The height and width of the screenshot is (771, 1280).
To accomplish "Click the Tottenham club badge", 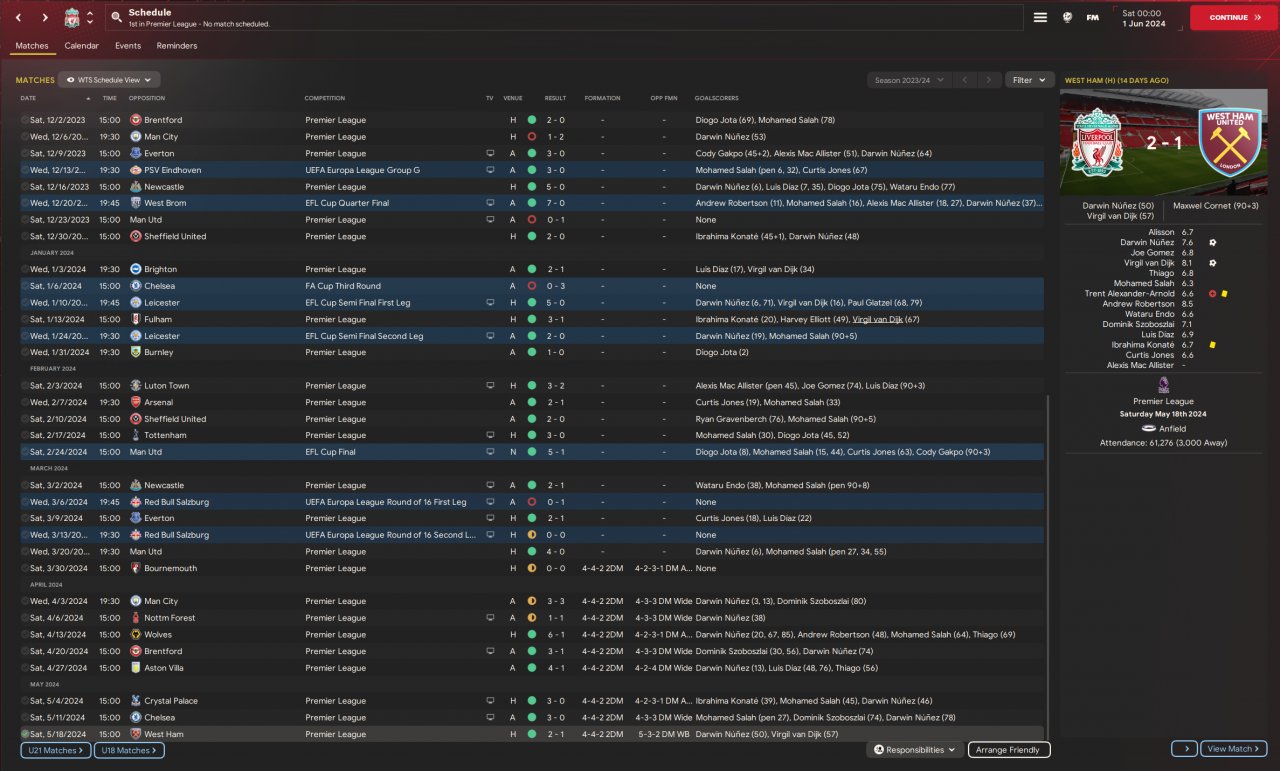I will 135,435.
